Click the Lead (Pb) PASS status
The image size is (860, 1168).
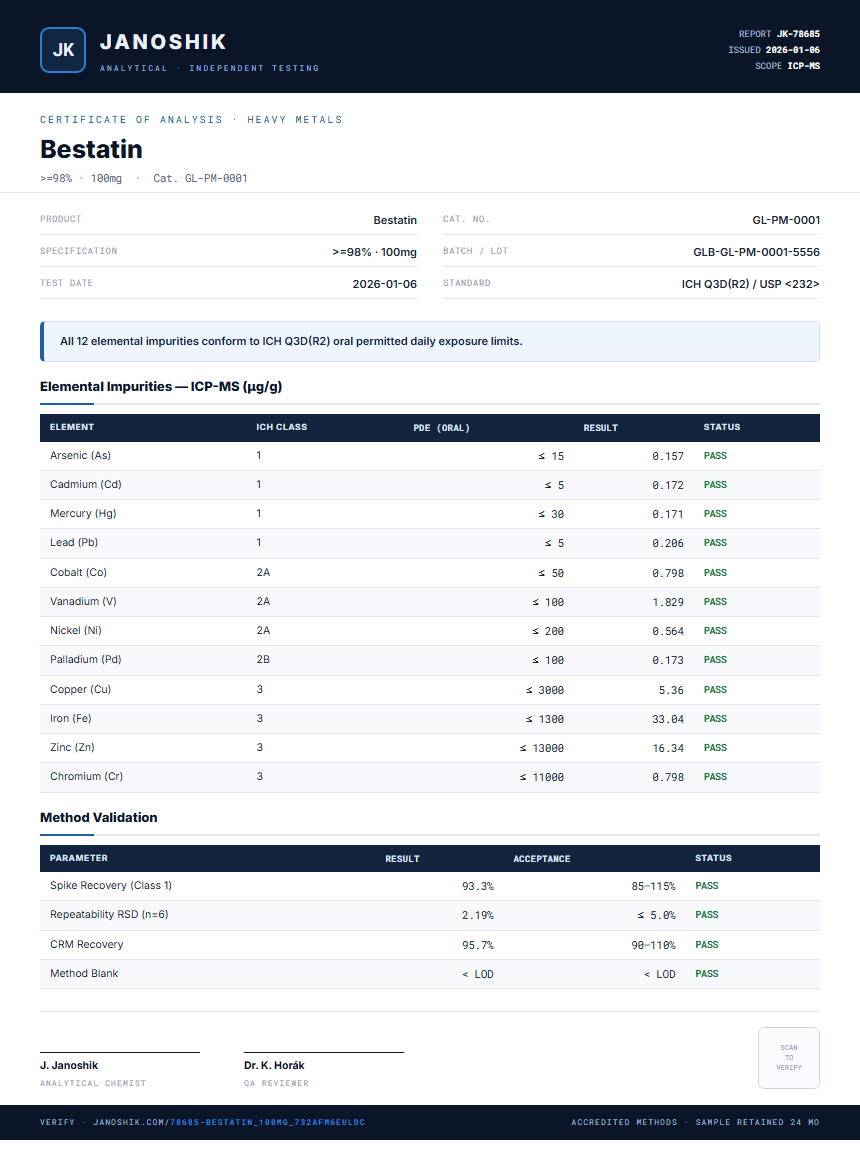click(x=715, y=543)
